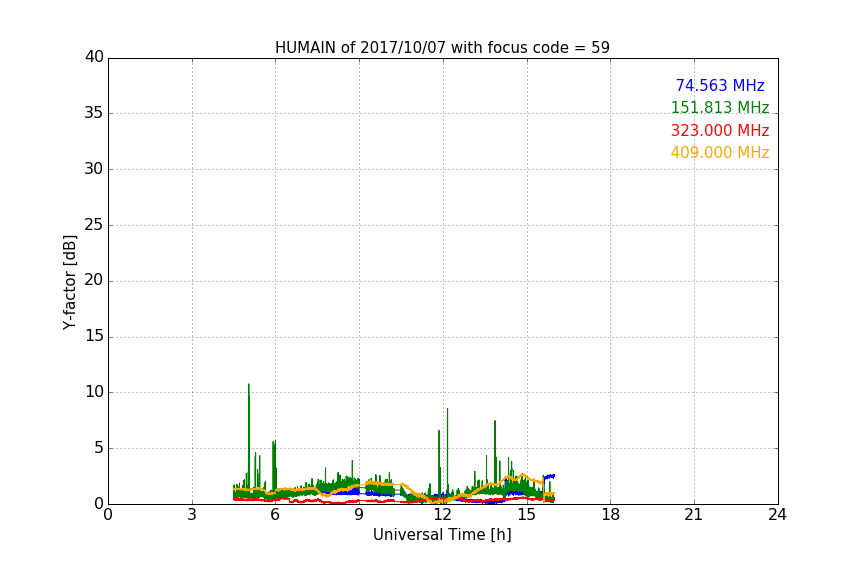Click the 'Y-factor [dB]' axis label
This screenshot has width=864, height=576.
(x=69, y=282)
